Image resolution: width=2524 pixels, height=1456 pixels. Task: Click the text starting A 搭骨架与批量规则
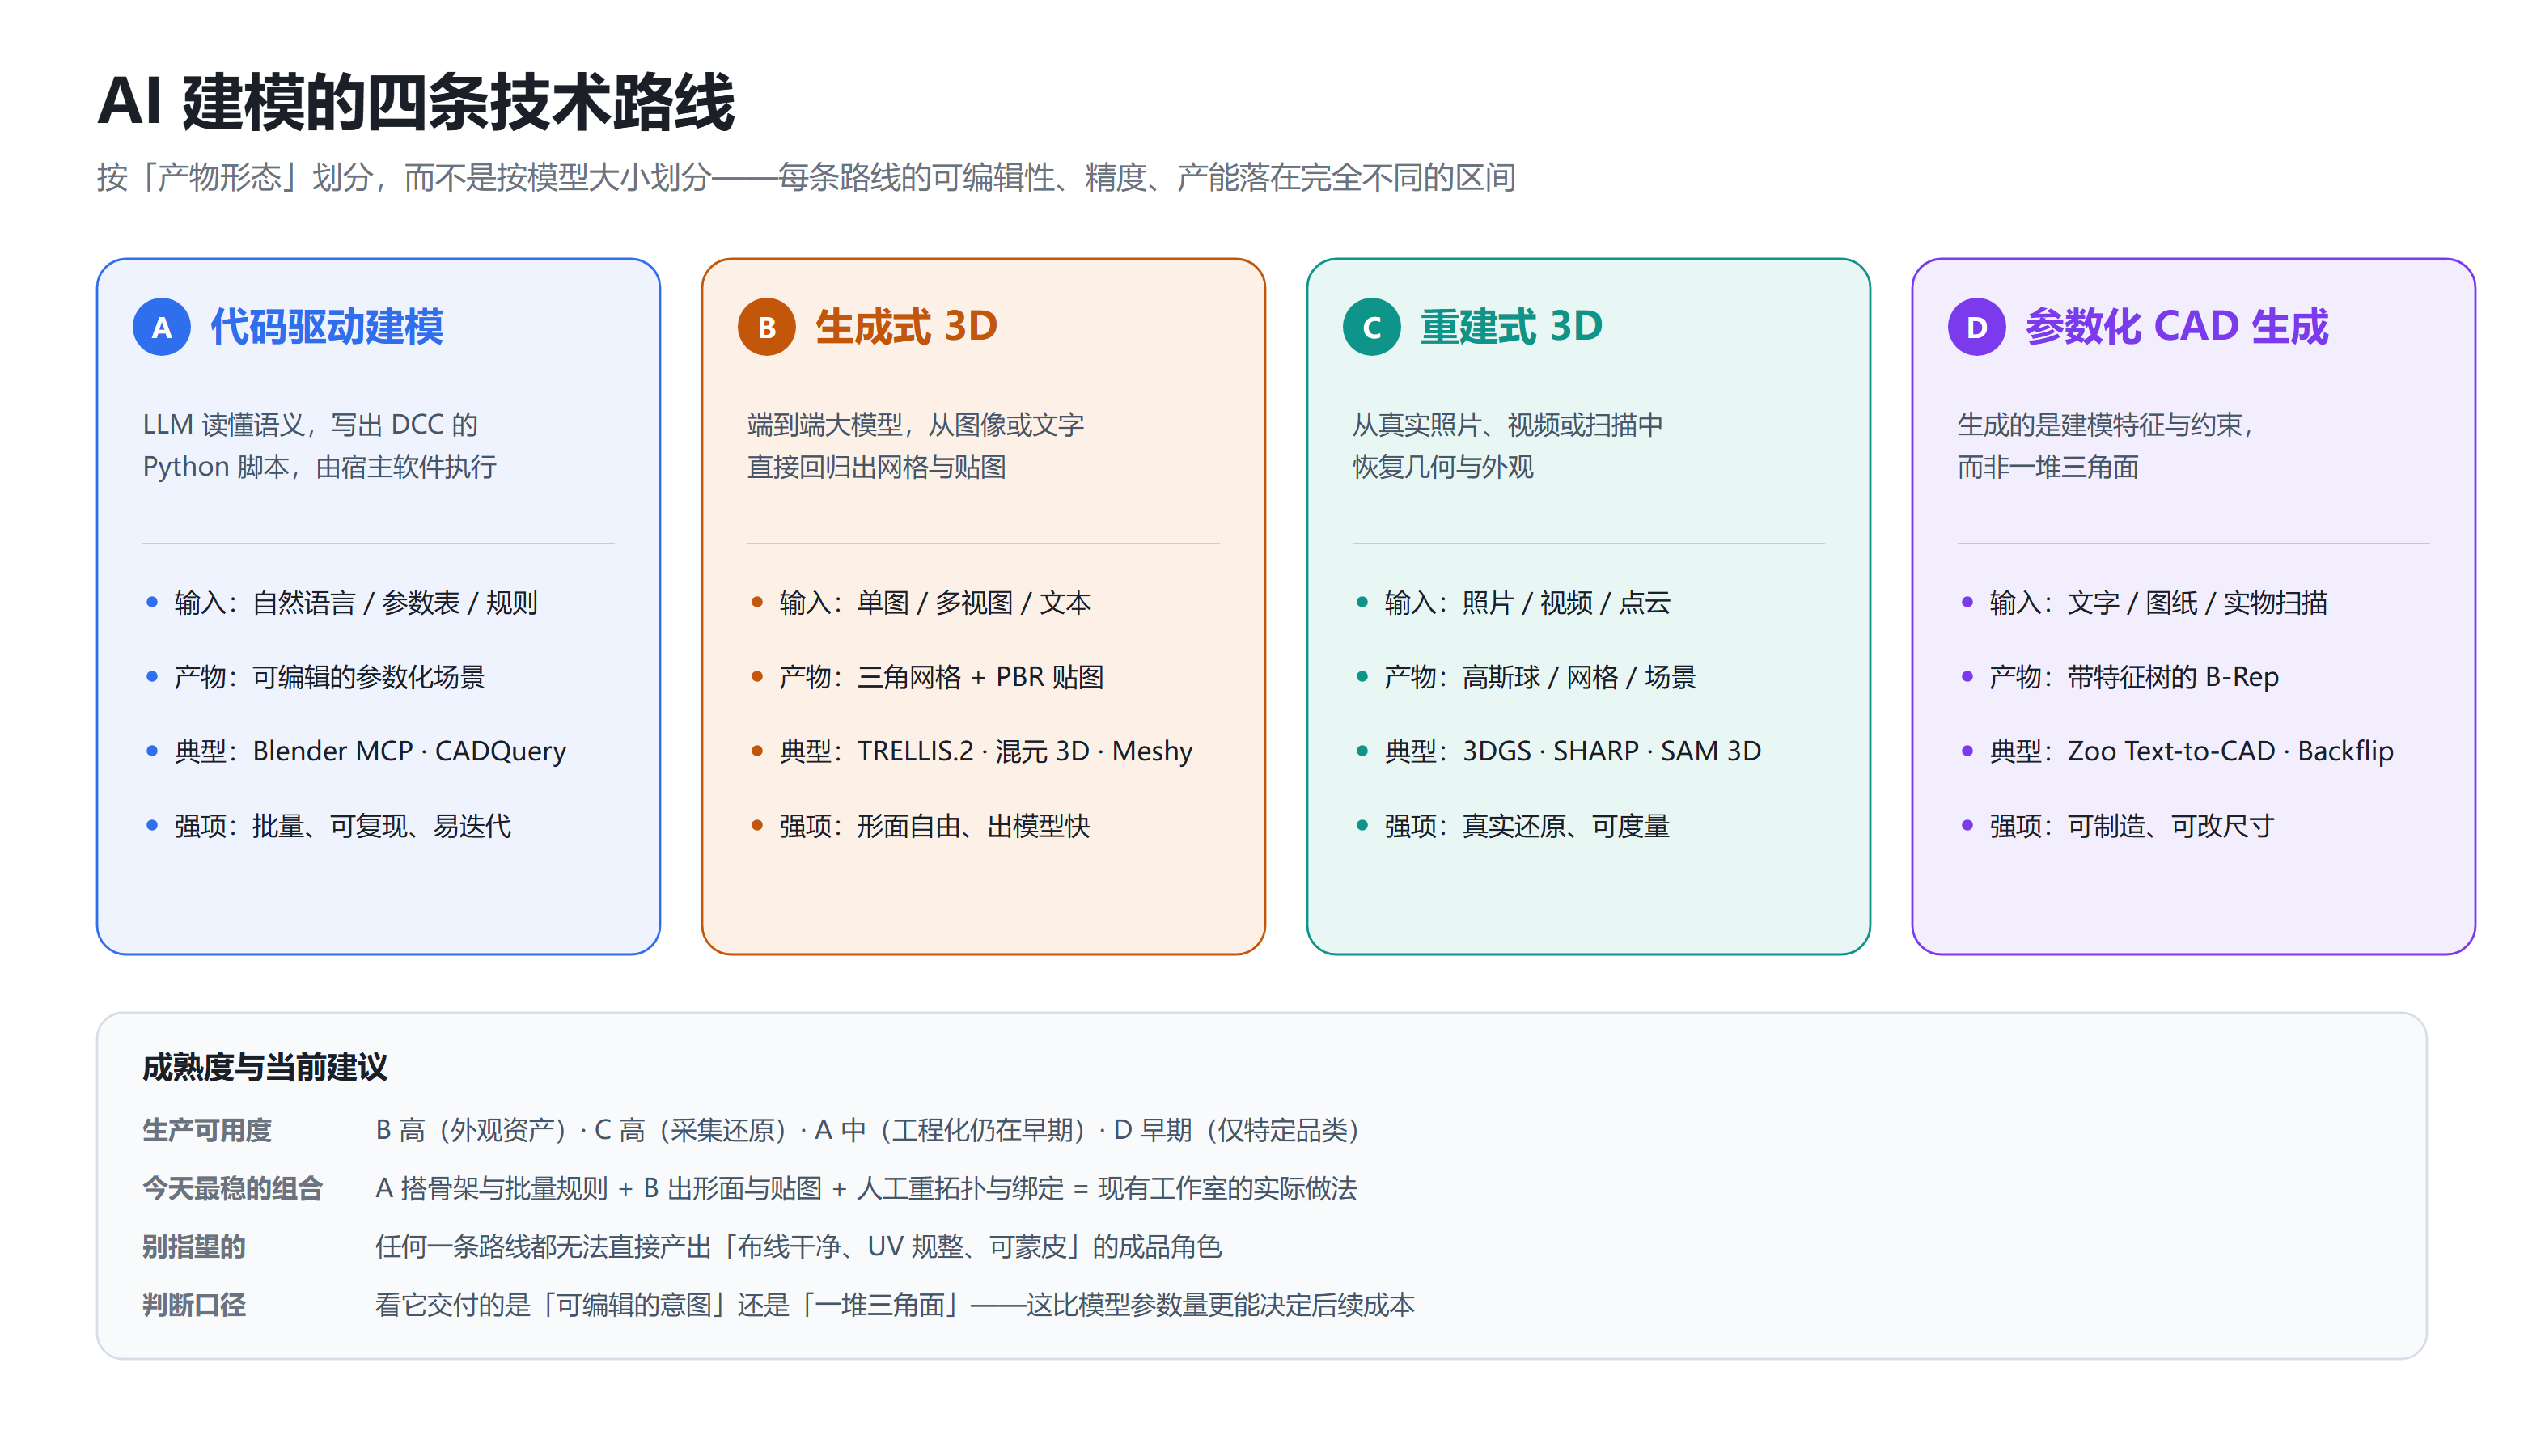(x=866, y=1188)
